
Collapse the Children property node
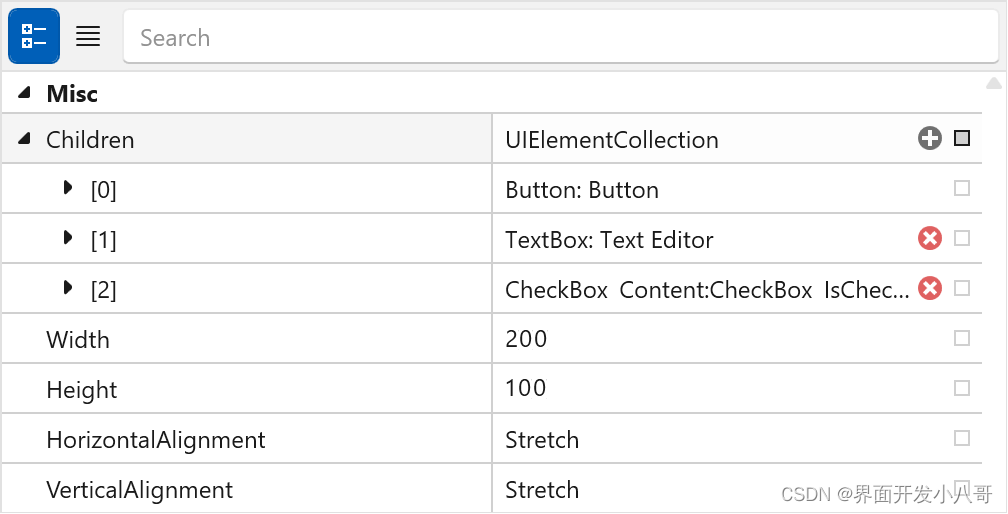[x=24, y=139]
